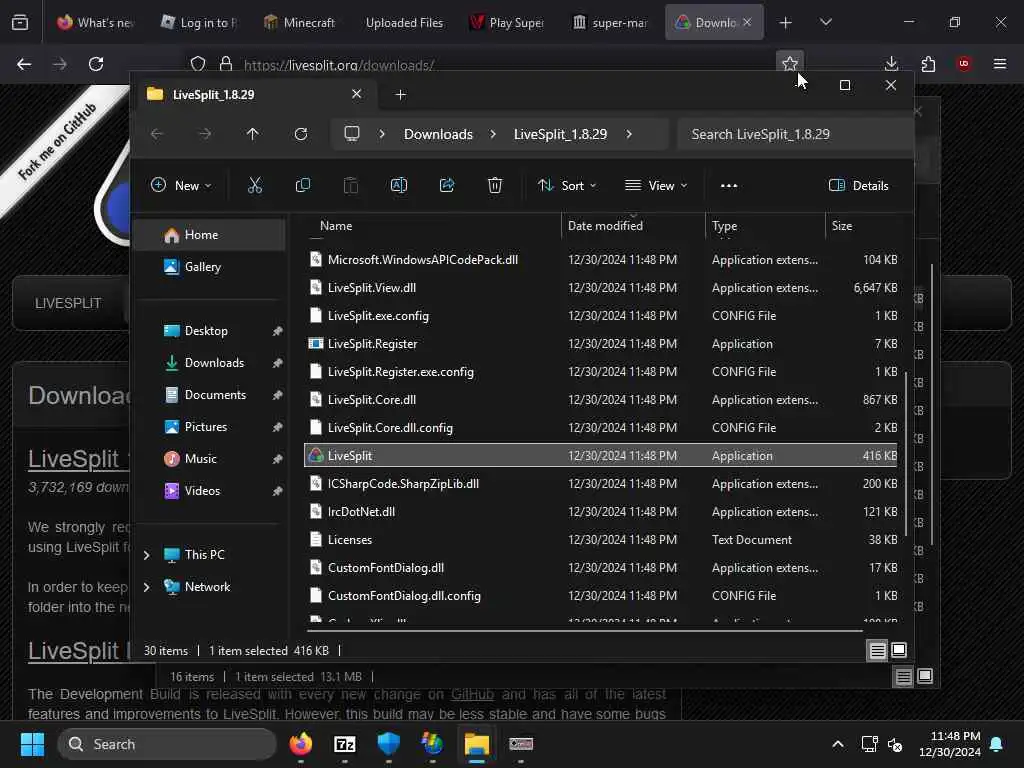Switch to large thumbnails view icon in status bar
This screenshot has width=1024, height=768.
coord(899,650)
